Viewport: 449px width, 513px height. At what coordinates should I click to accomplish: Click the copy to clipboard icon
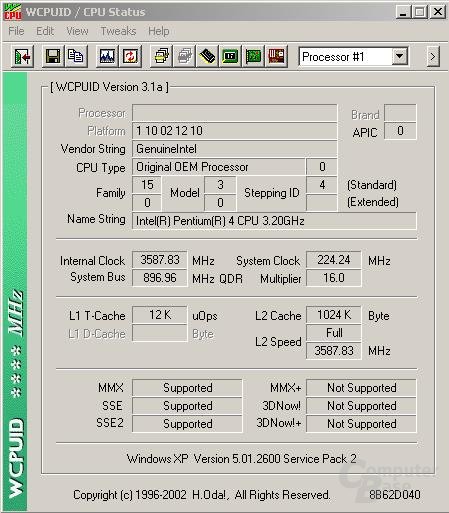pos(76,57)
